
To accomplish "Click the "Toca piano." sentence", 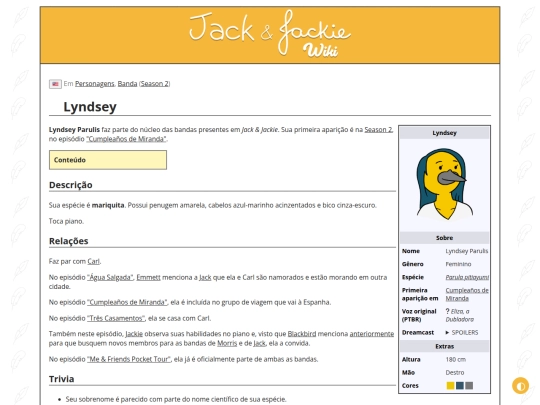I will click(66, 221).
